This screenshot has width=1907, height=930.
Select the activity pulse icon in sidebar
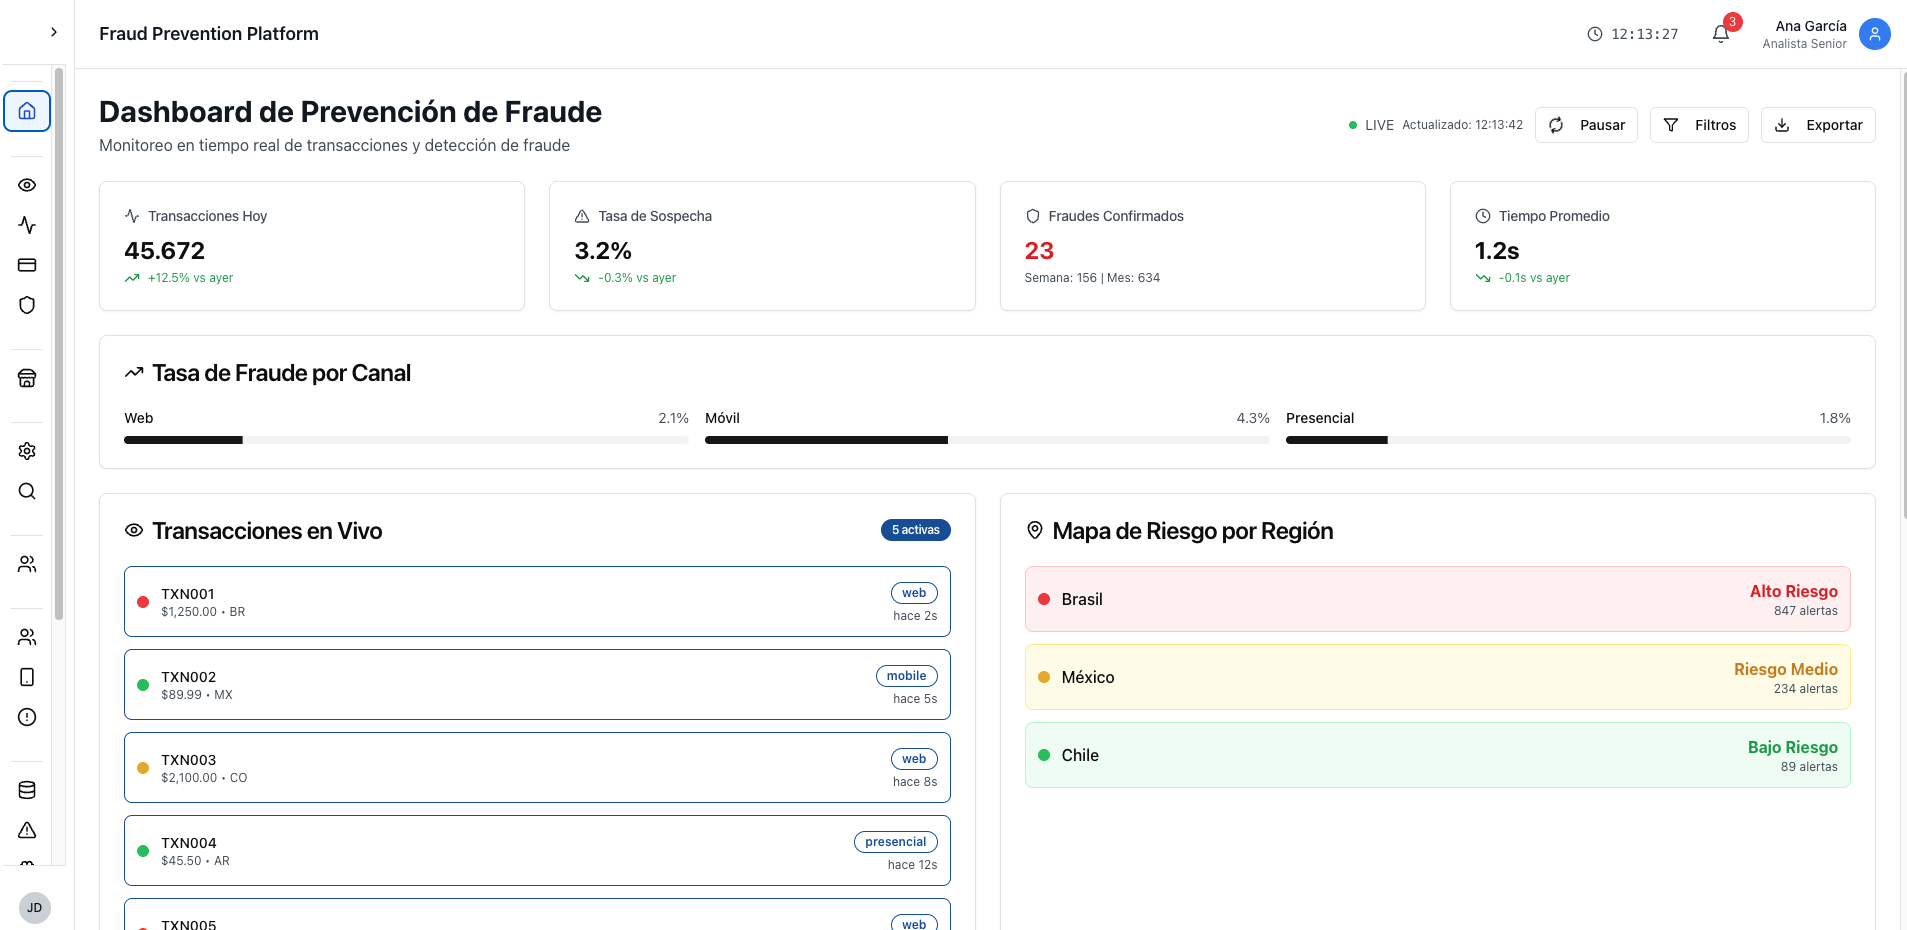click(x=27, y=225)
